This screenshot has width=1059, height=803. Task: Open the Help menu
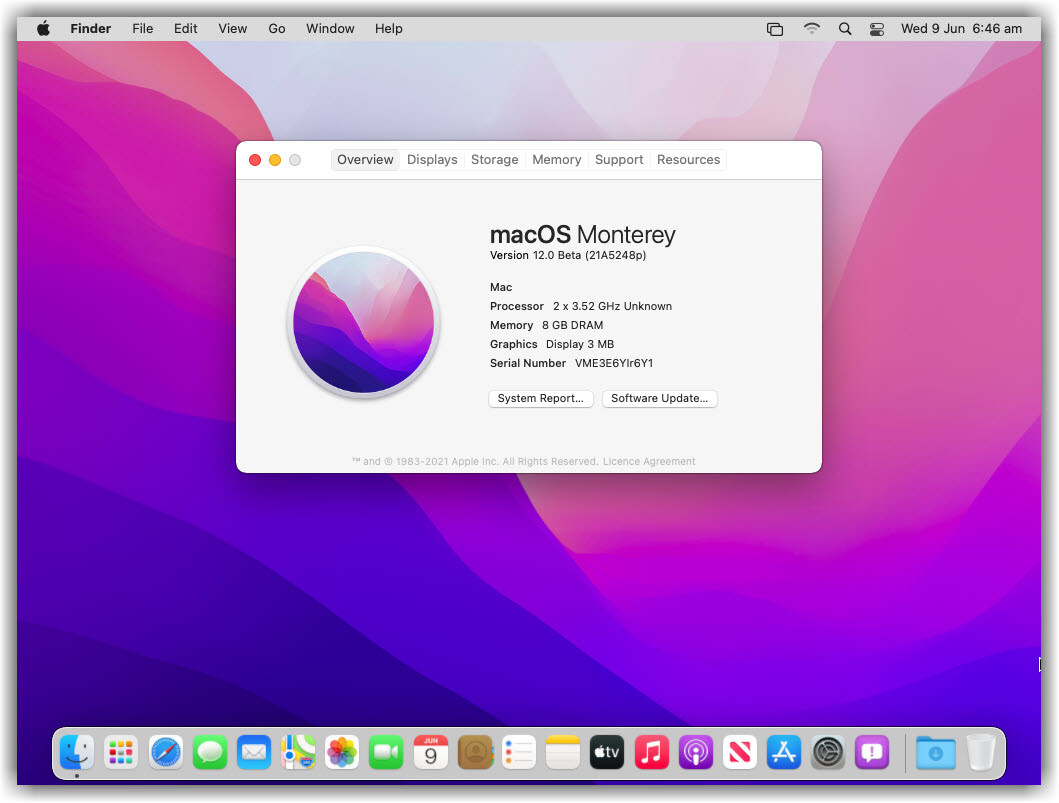389,28
